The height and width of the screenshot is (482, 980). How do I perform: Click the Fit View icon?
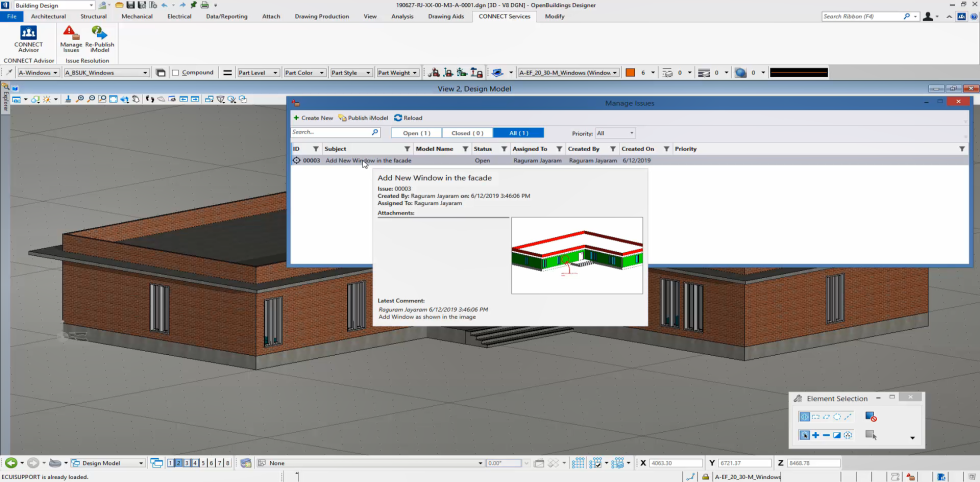click(113, 99)
